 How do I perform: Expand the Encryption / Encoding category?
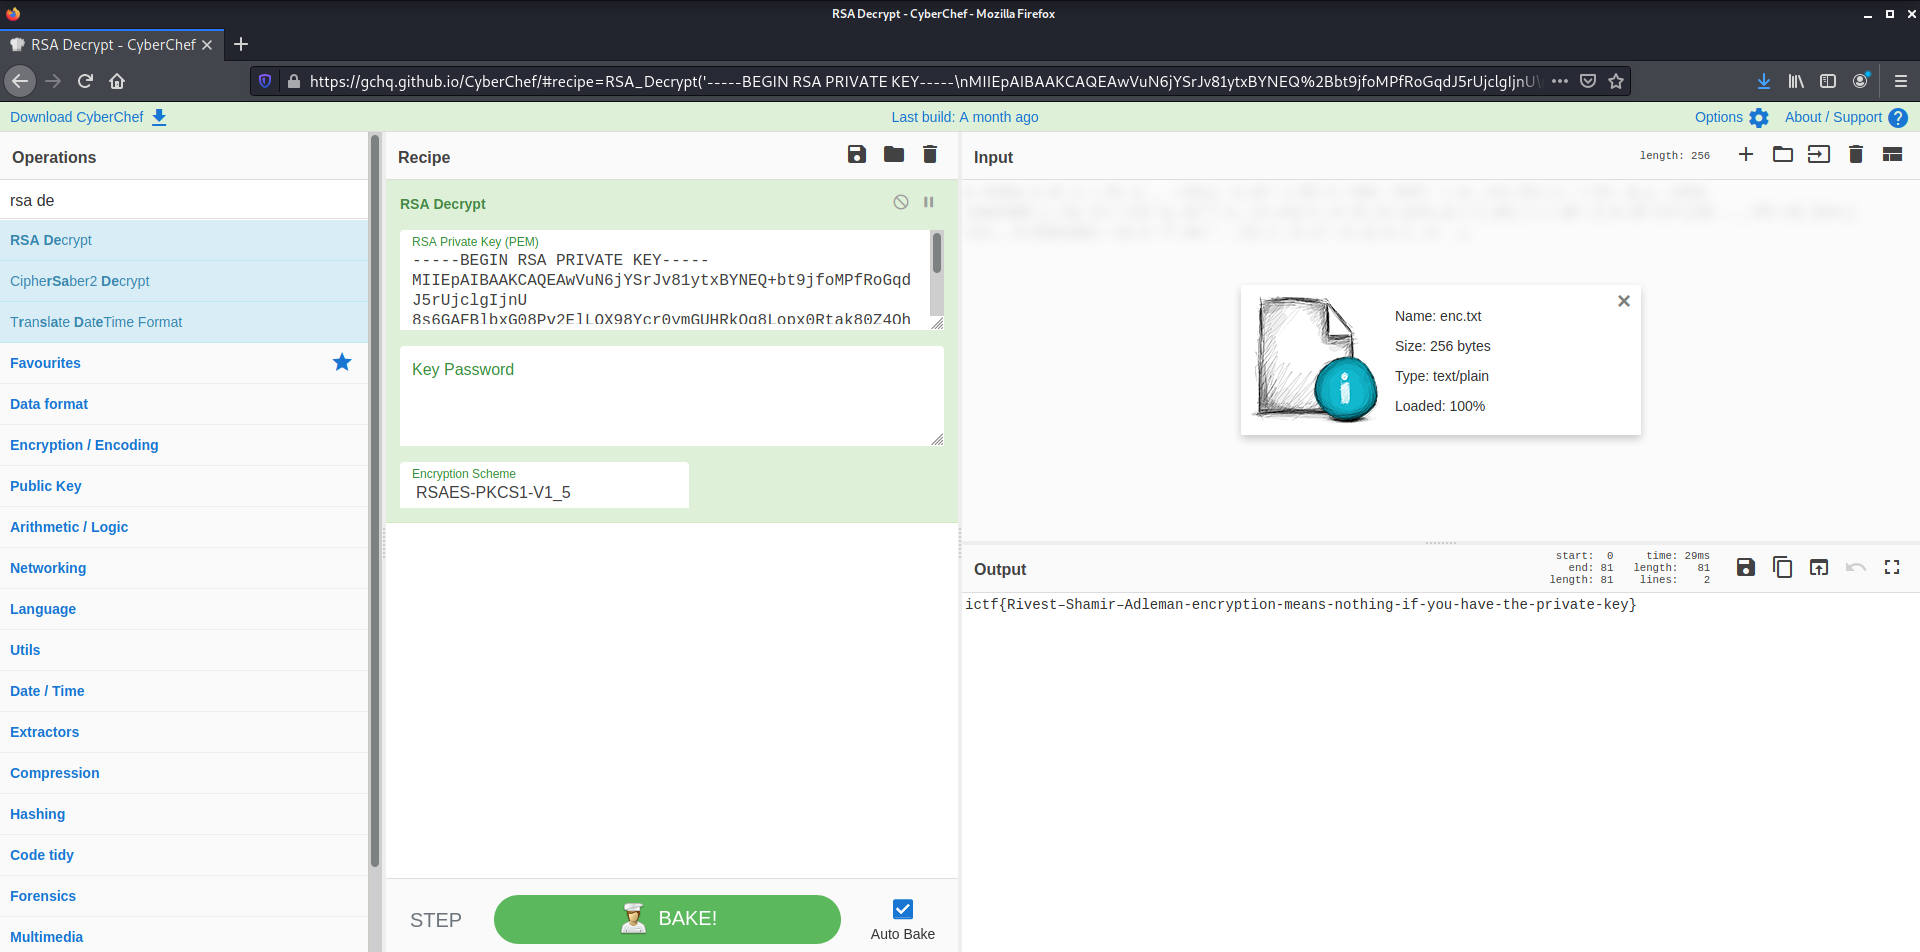tap(84, 445)
